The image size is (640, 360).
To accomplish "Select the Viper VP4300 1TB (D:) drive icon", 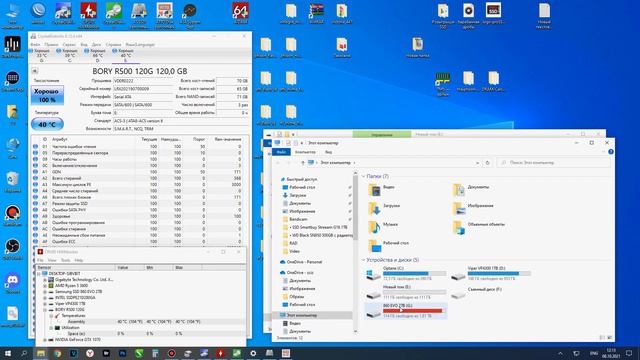I will point(458,276).
